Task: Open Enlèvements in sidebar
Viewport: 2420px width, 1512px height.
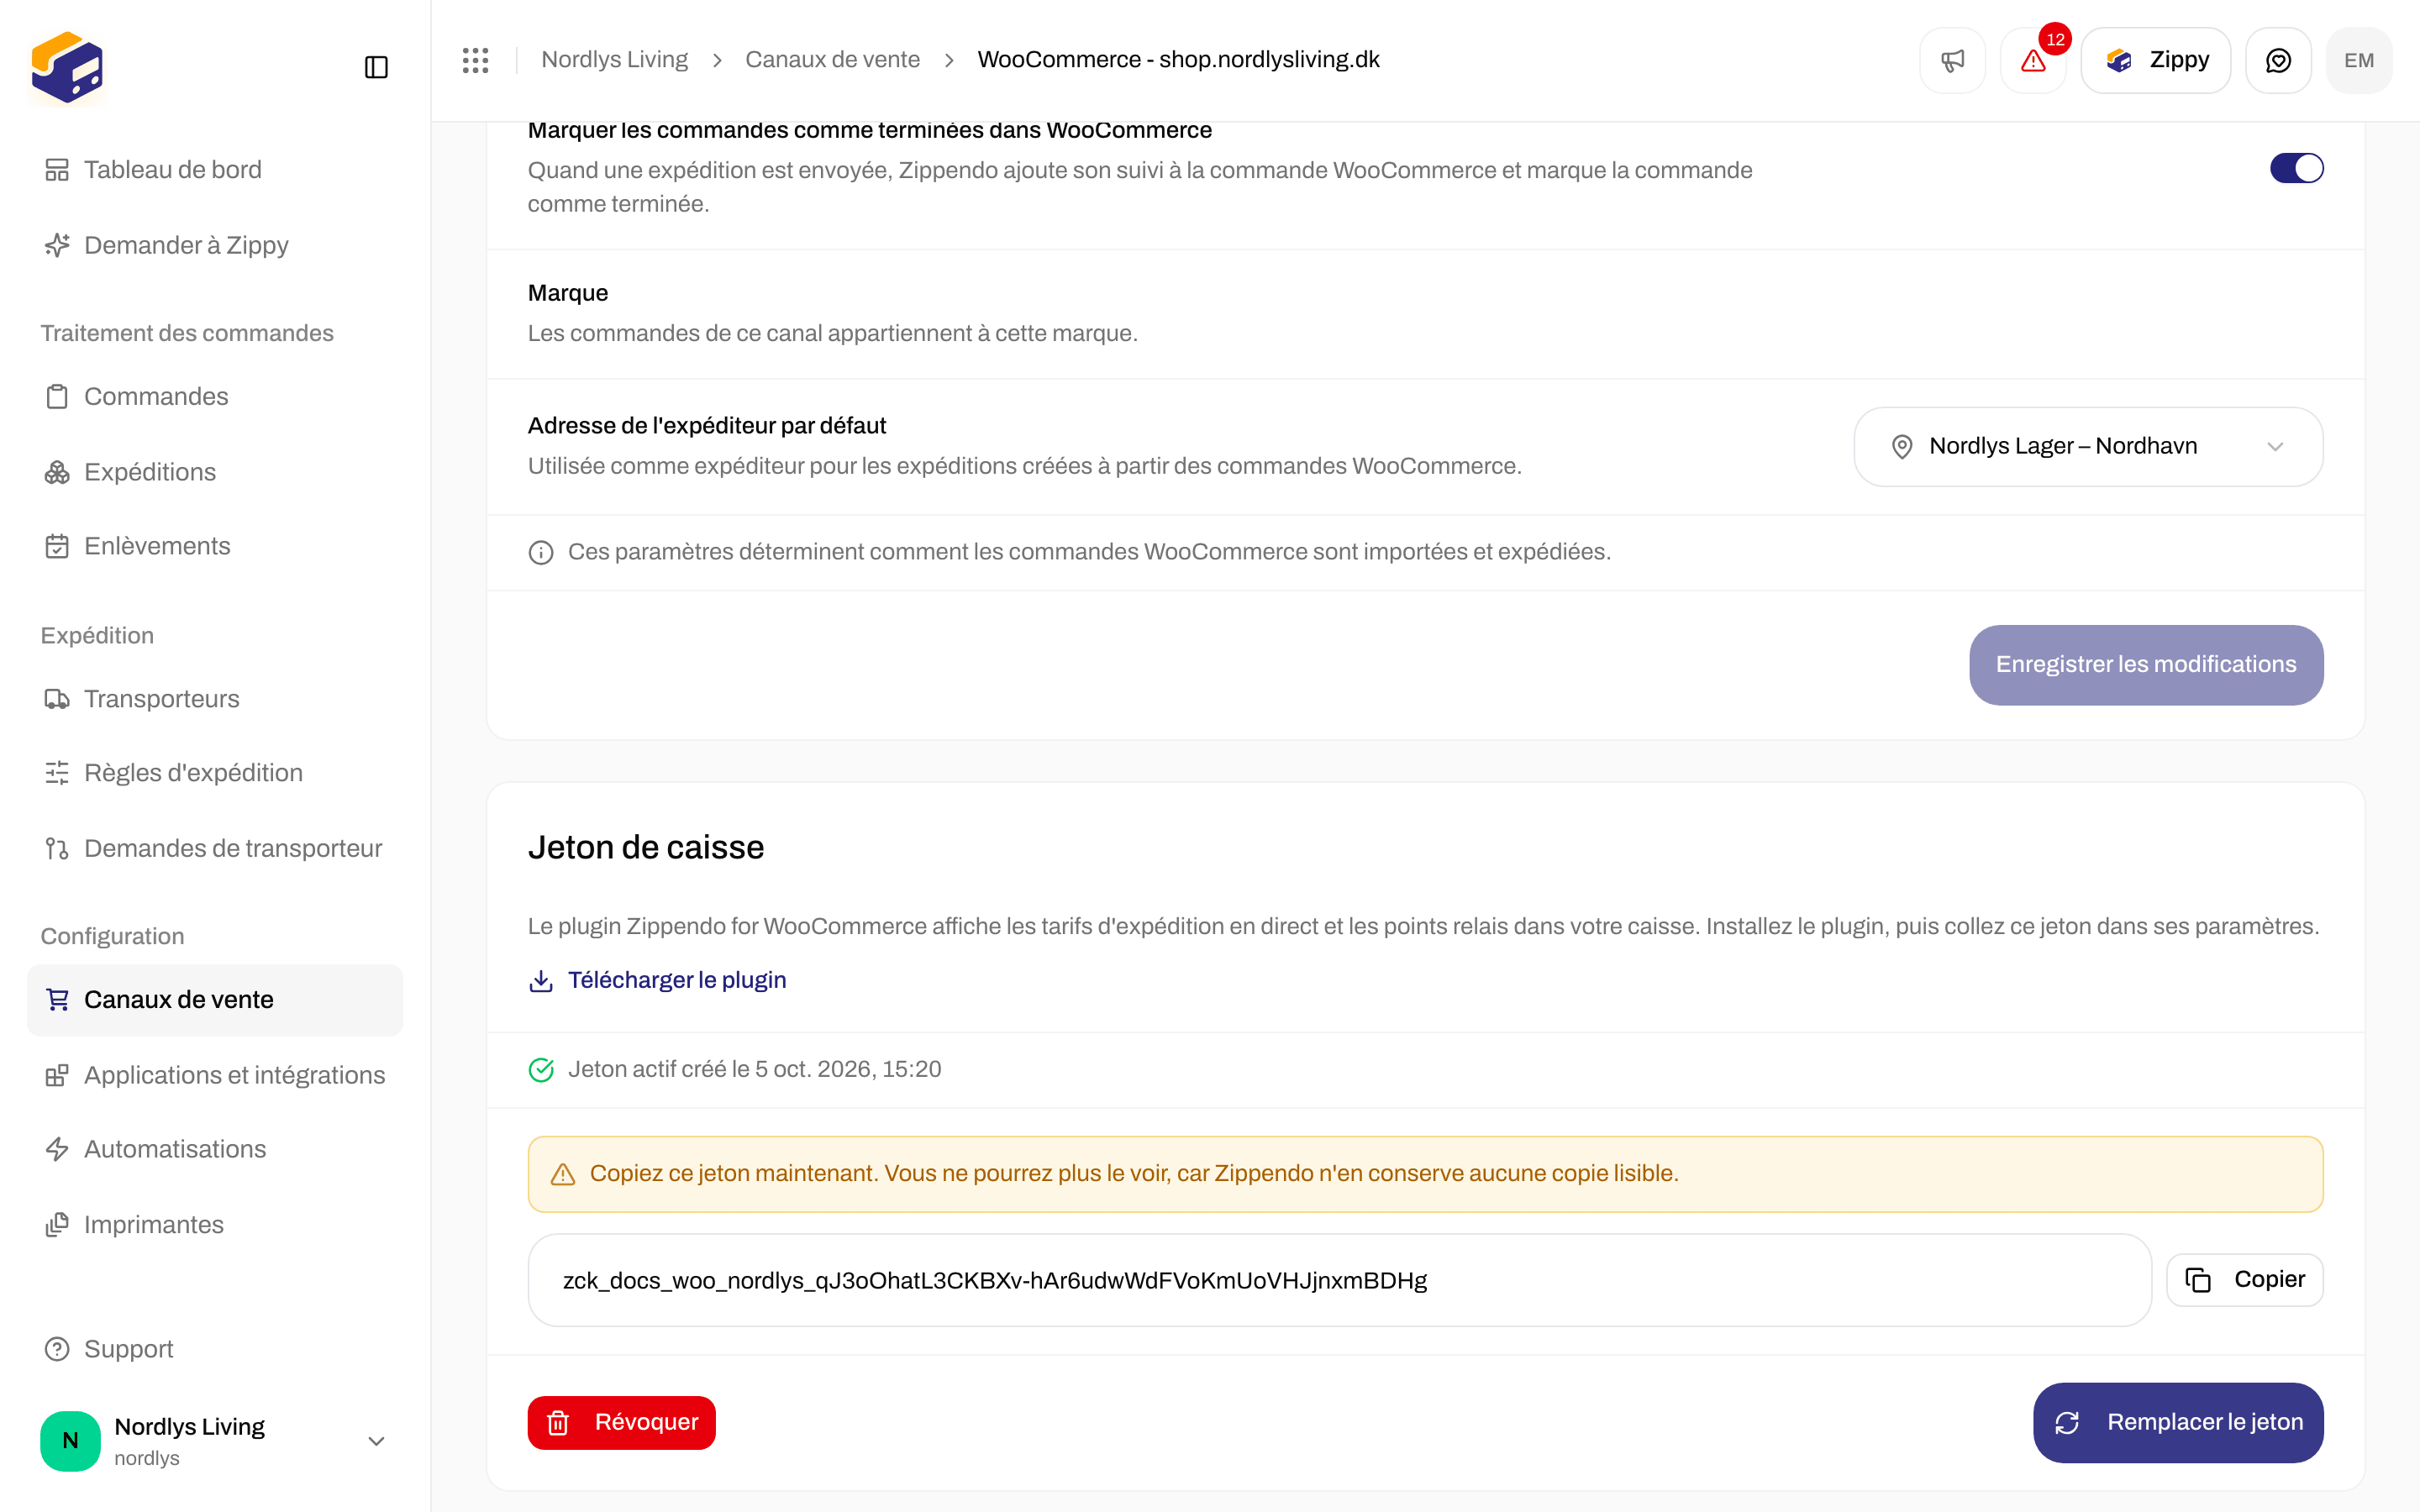Action: pyautogui.click(x=215, y=546)
